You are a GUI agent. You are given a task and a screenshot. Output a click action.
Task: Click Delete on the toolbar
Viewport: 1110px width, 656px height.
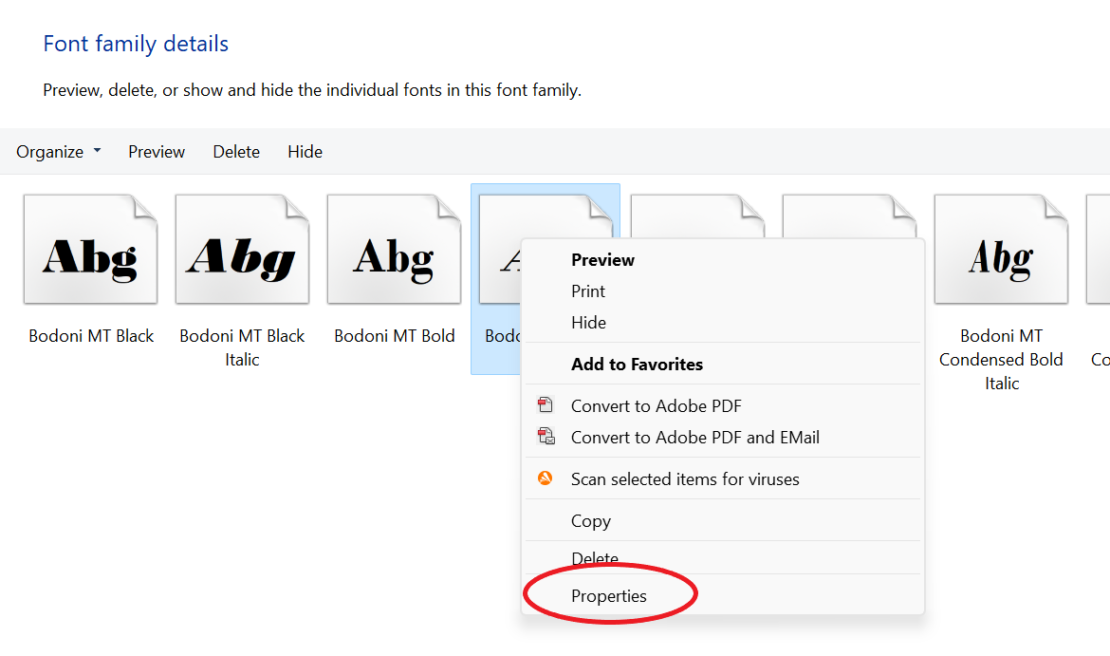click(236, 151)
